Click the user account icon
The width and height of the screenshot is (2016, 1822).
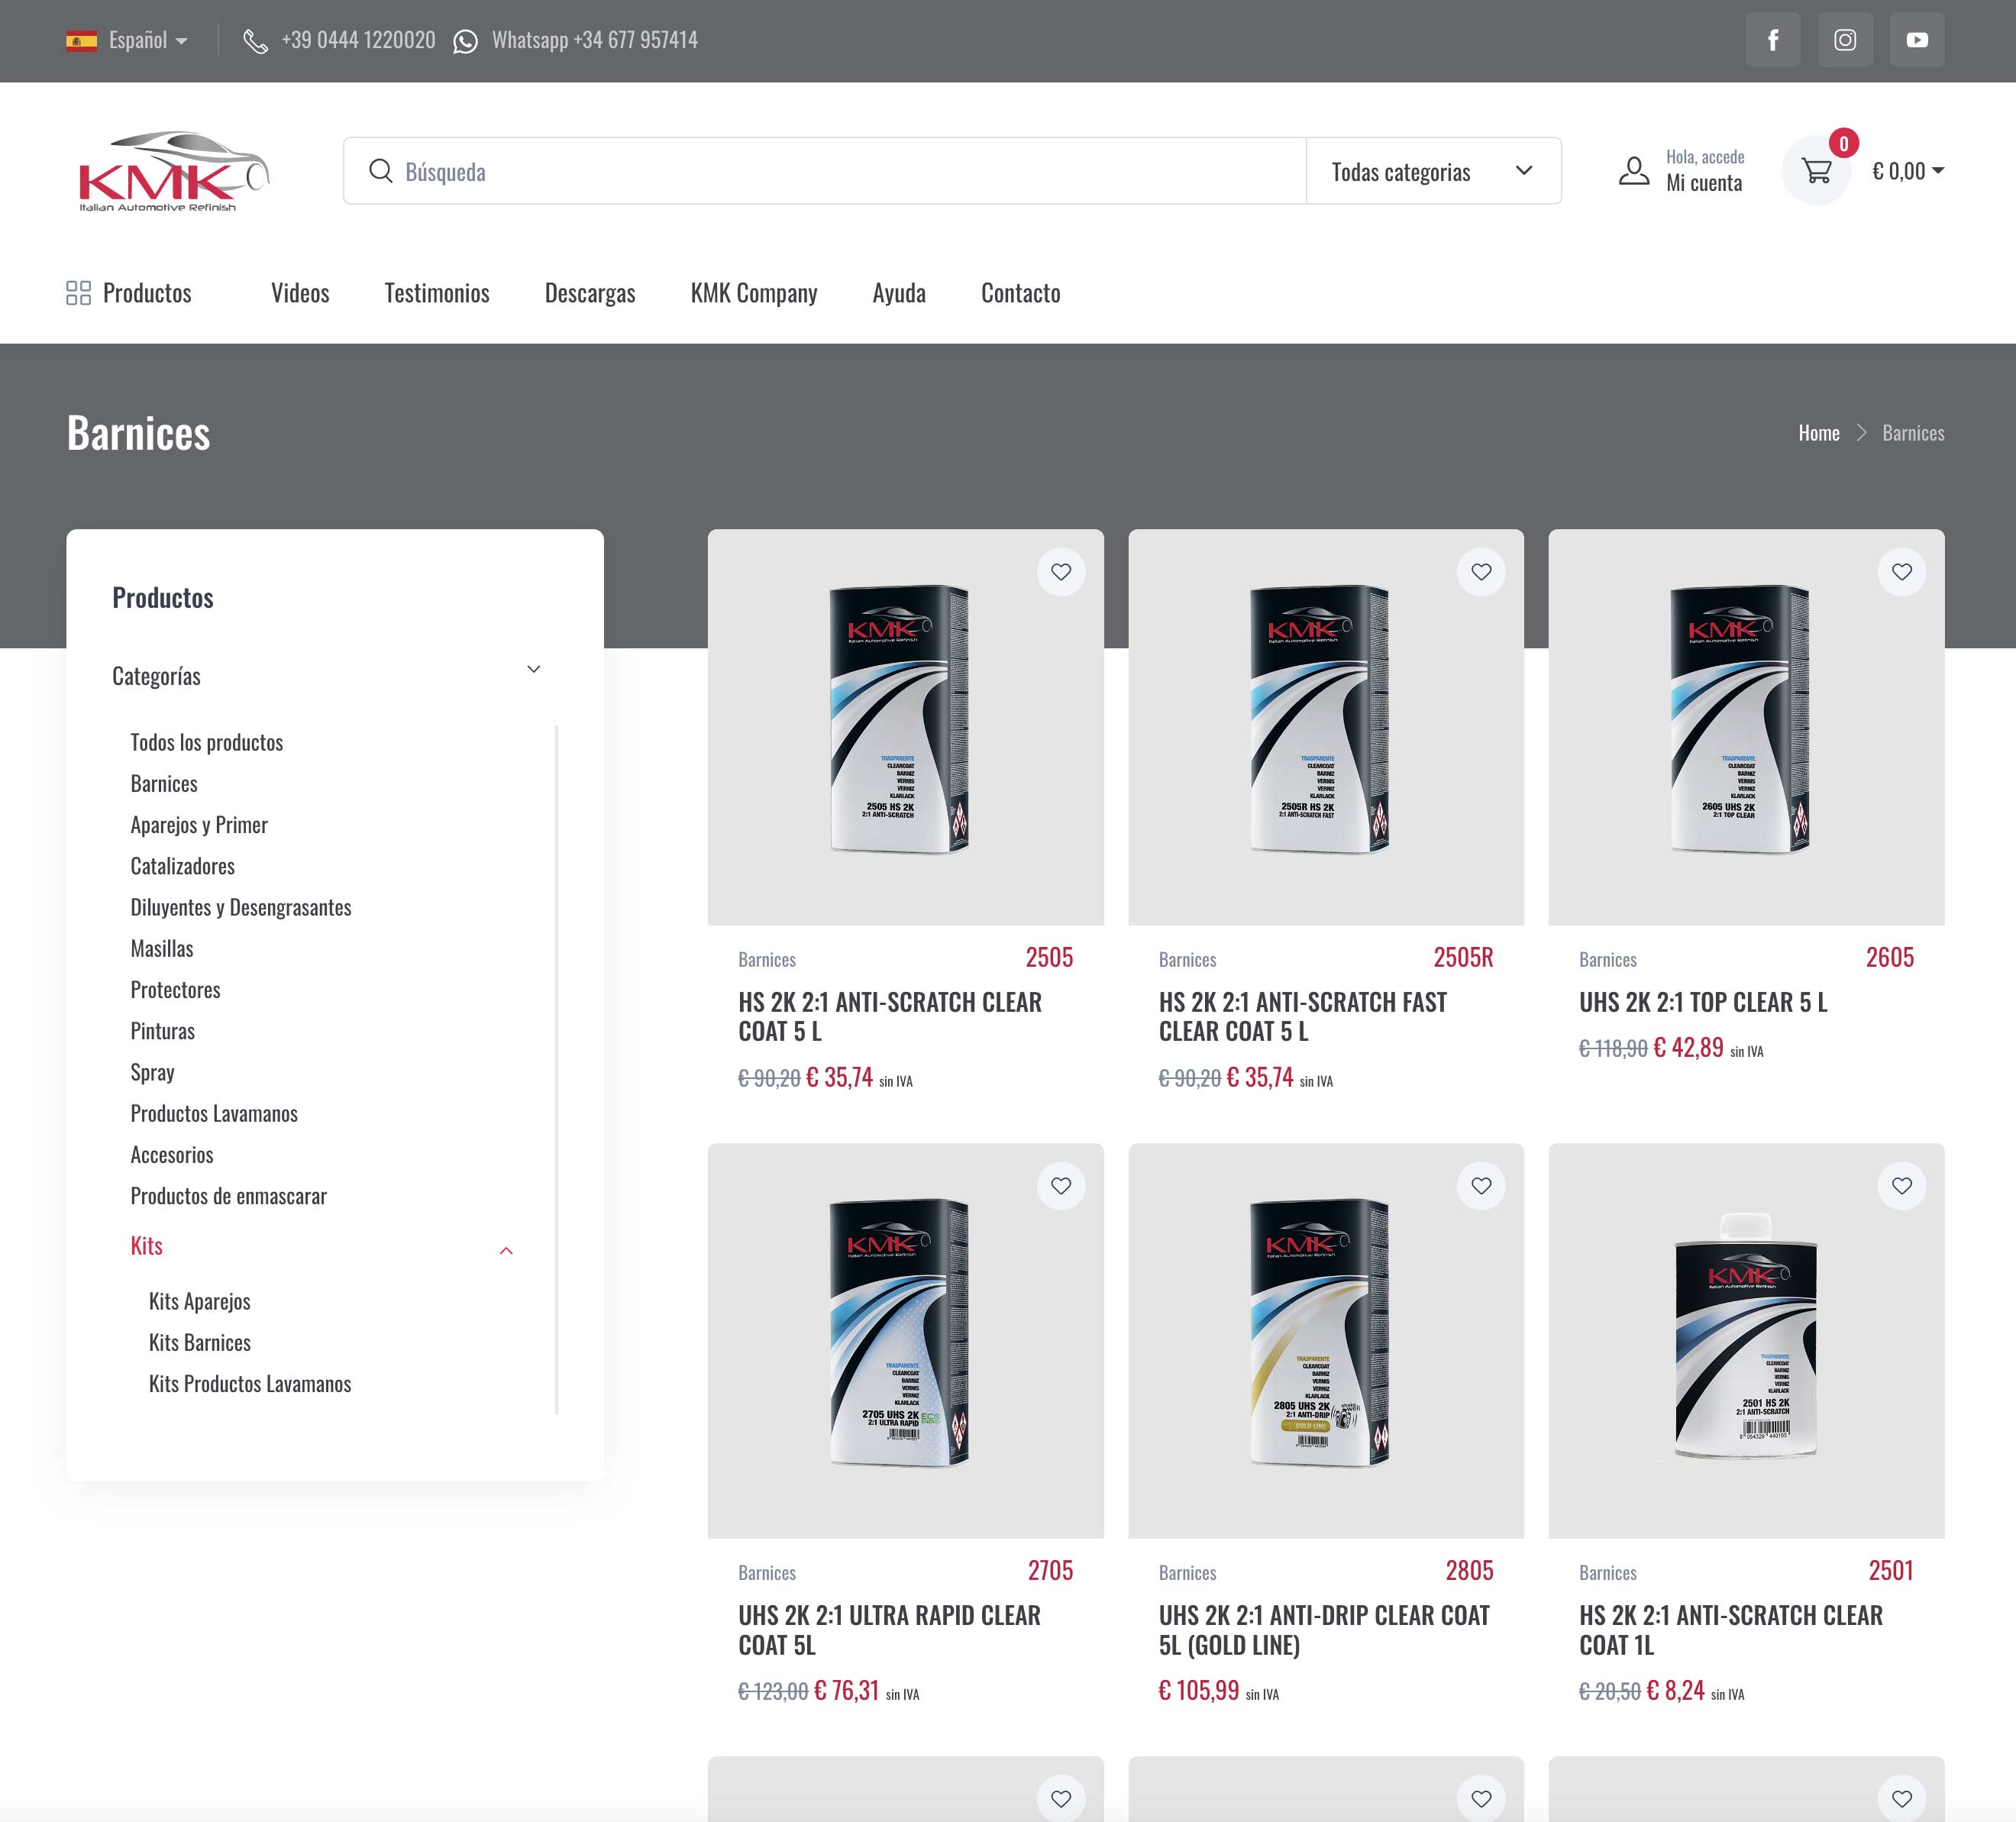pyautogui.click(x=1633, y=171)
